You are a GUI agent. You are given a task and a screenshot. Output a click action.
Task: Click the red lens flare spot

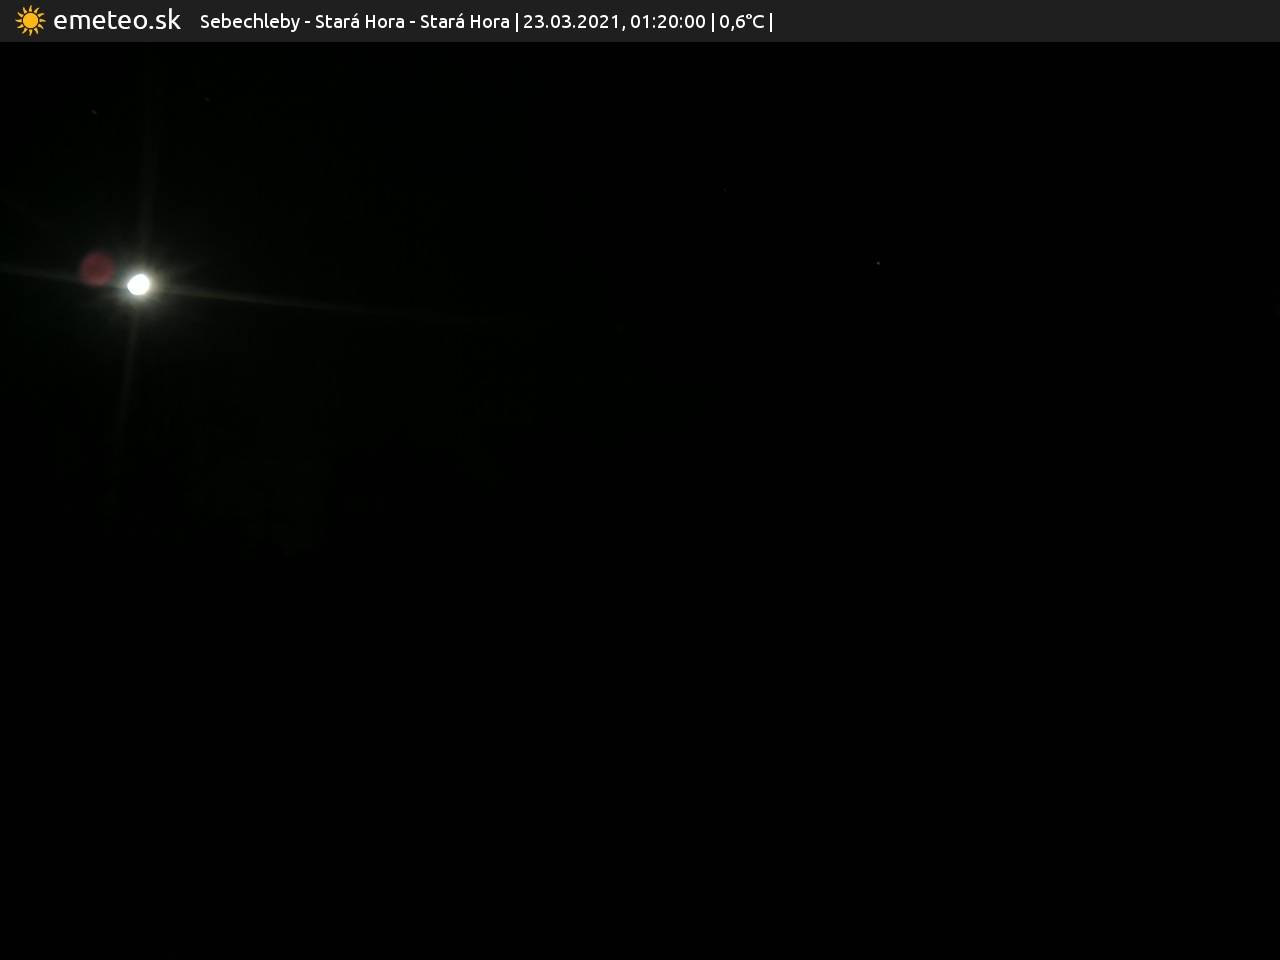97,269
